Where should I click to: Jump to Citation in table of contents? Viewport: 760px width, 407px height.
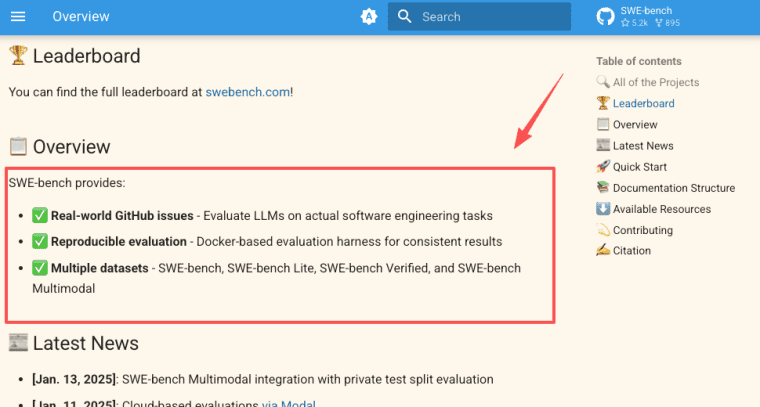(x=632, y=250)
